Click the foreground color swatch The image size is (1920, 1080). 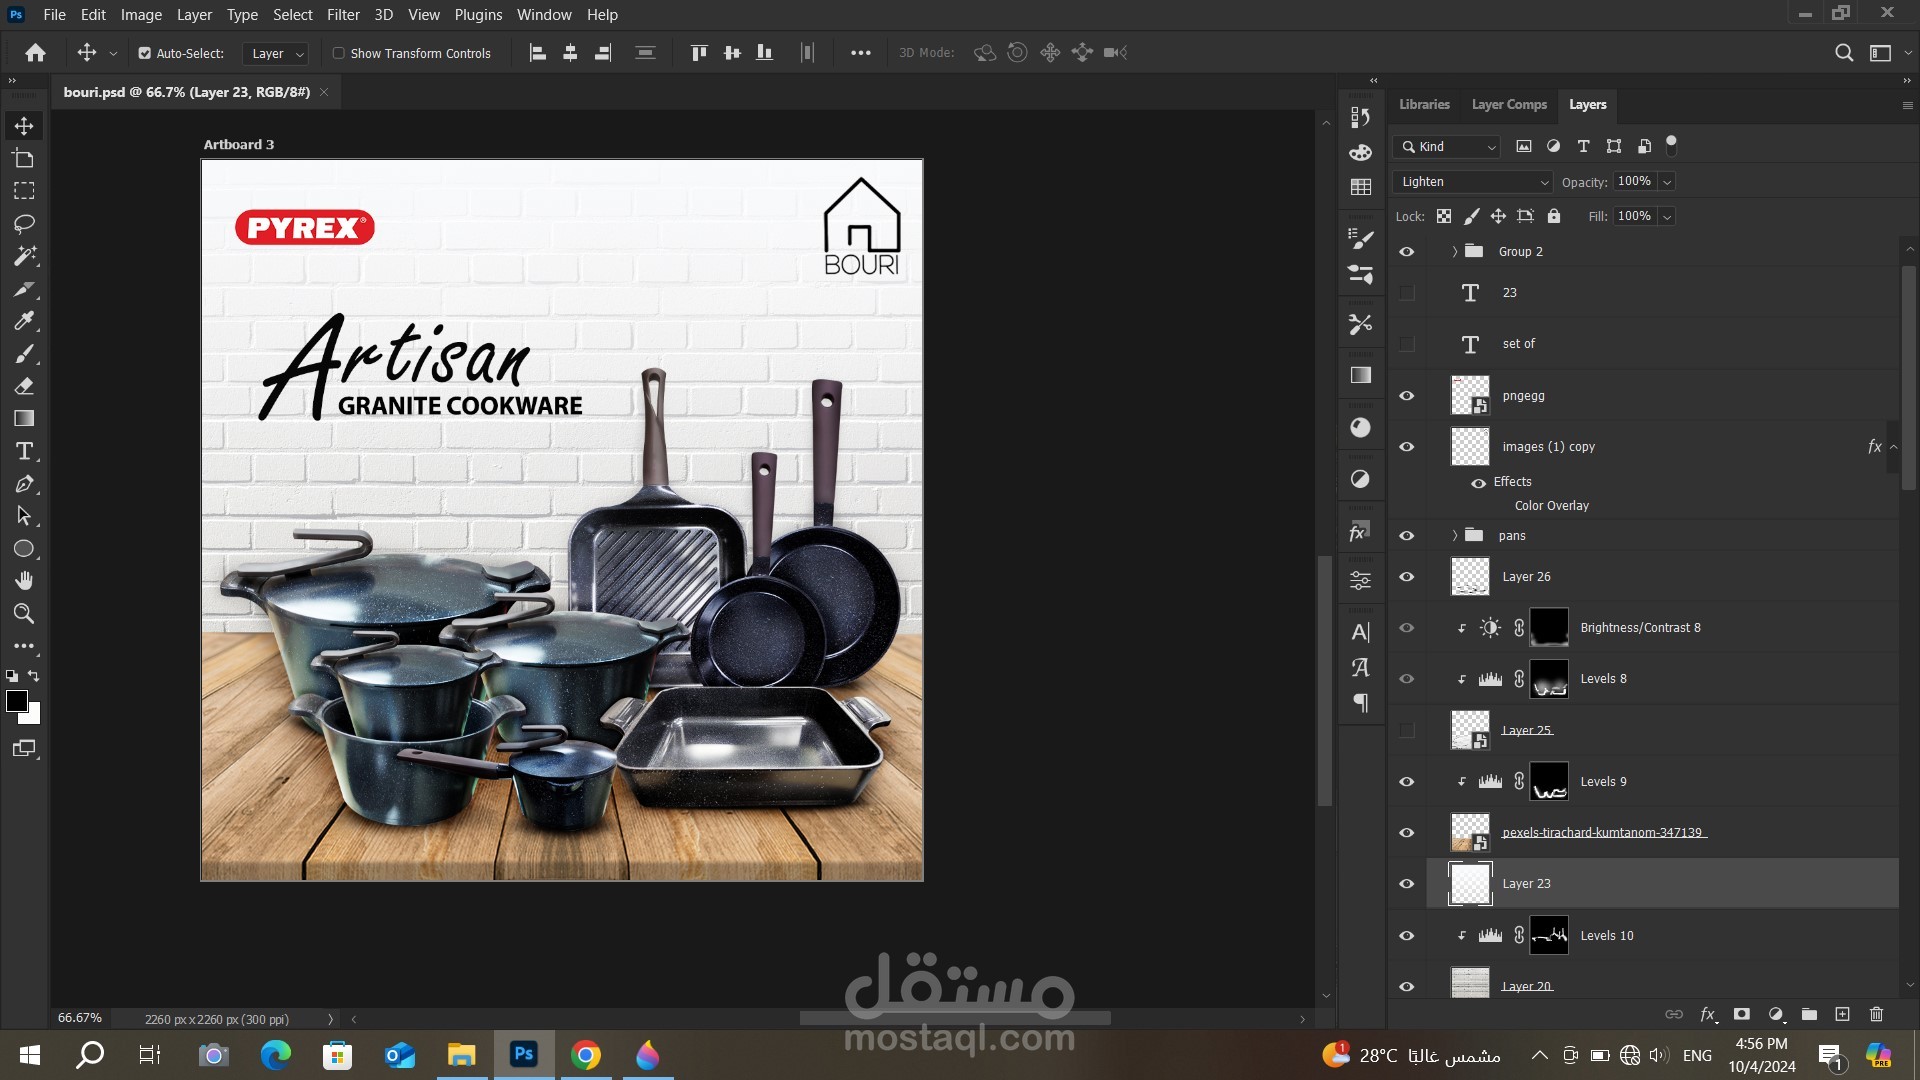[16, 701]
